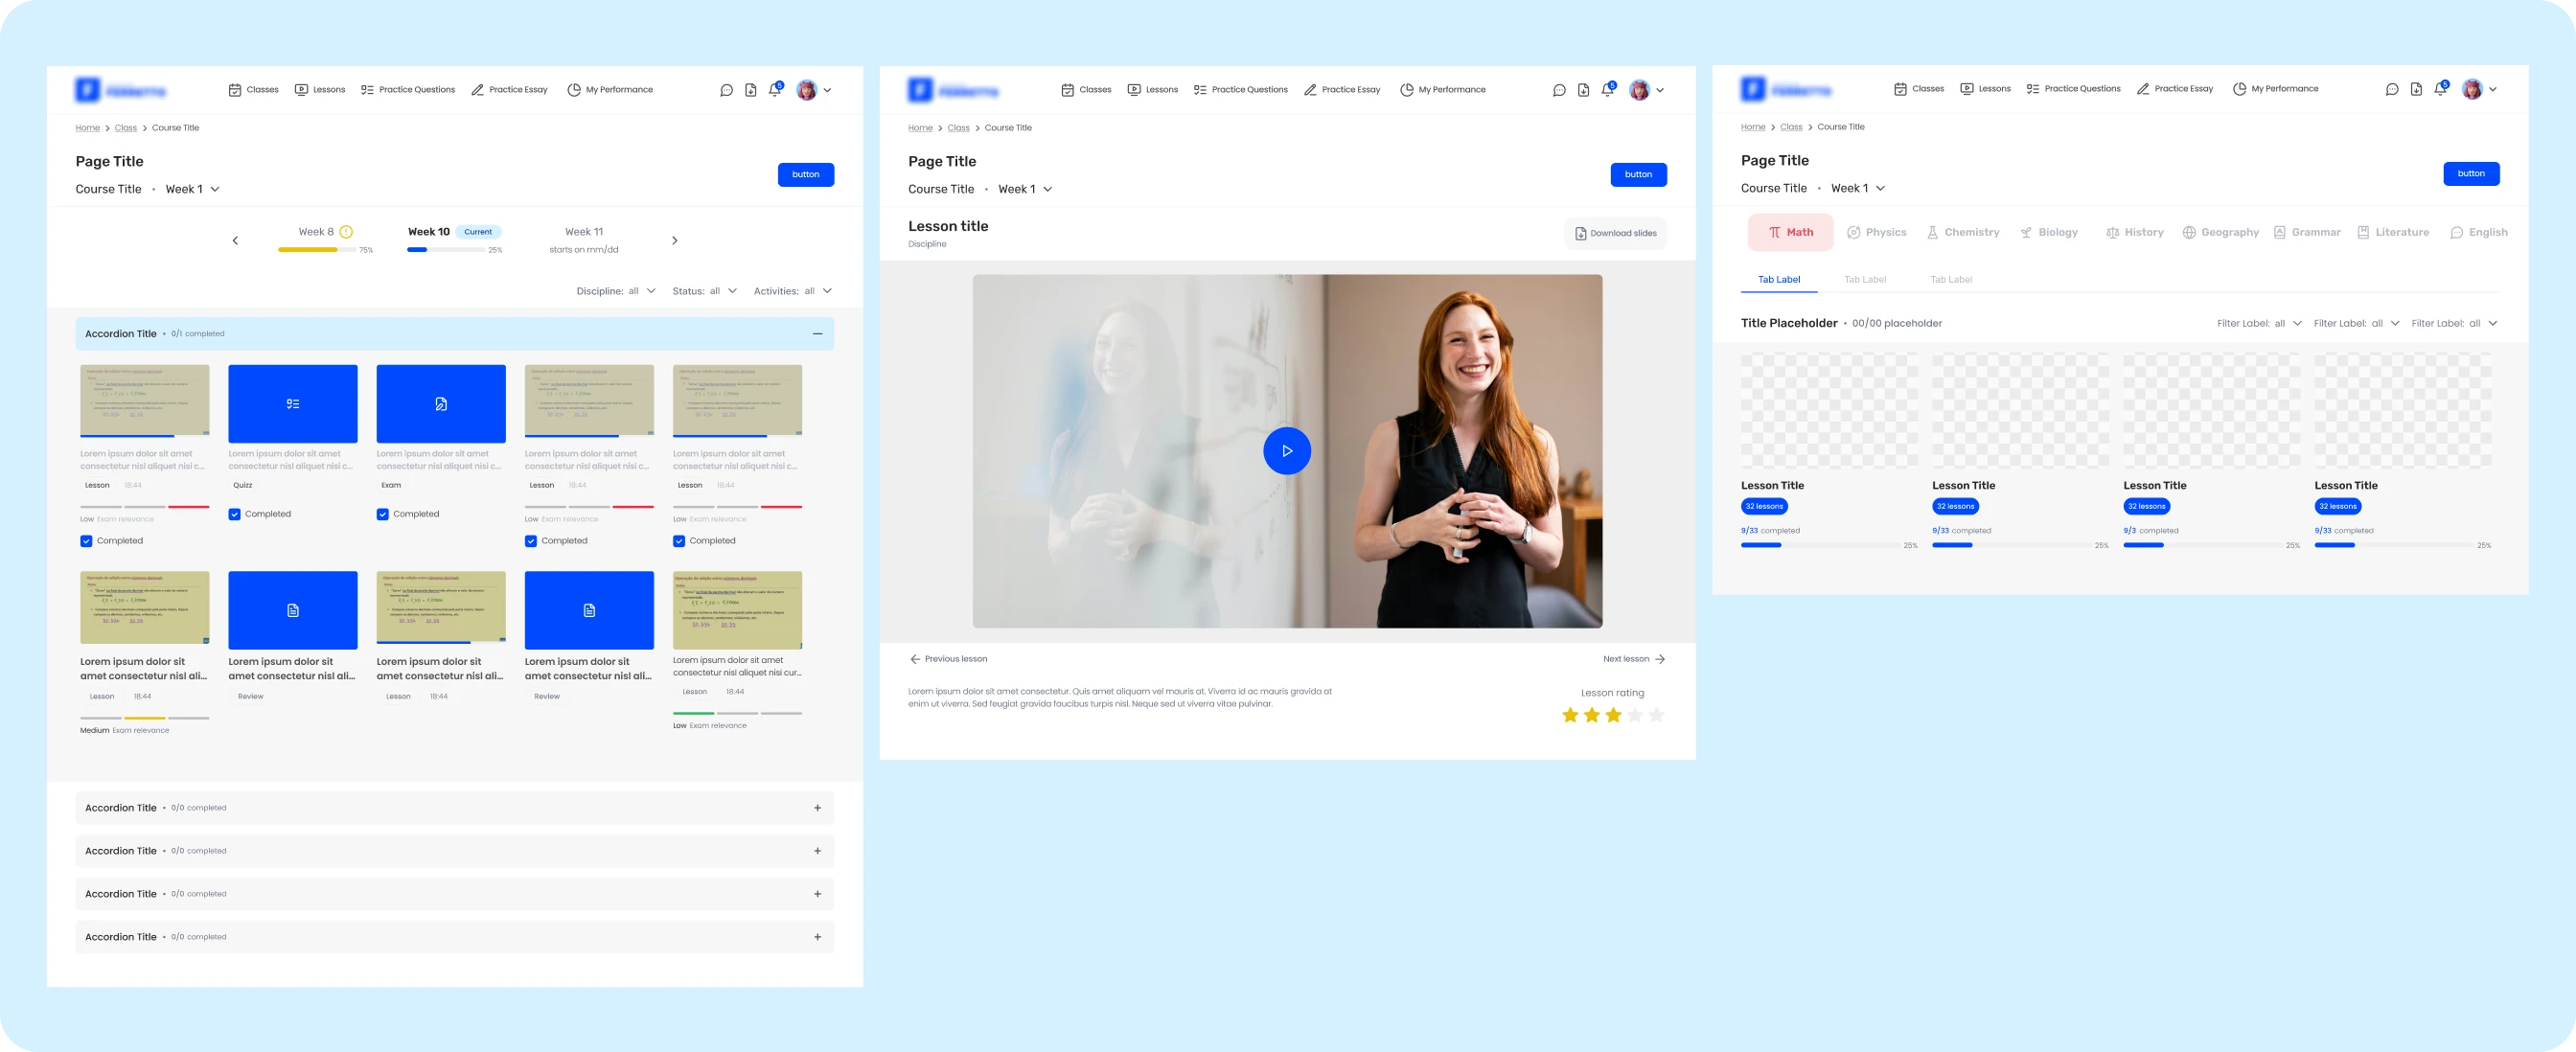Rate the lesson with the fifth star
The height and width of the screenshot is (1052, 2576).
point(1656,715)
